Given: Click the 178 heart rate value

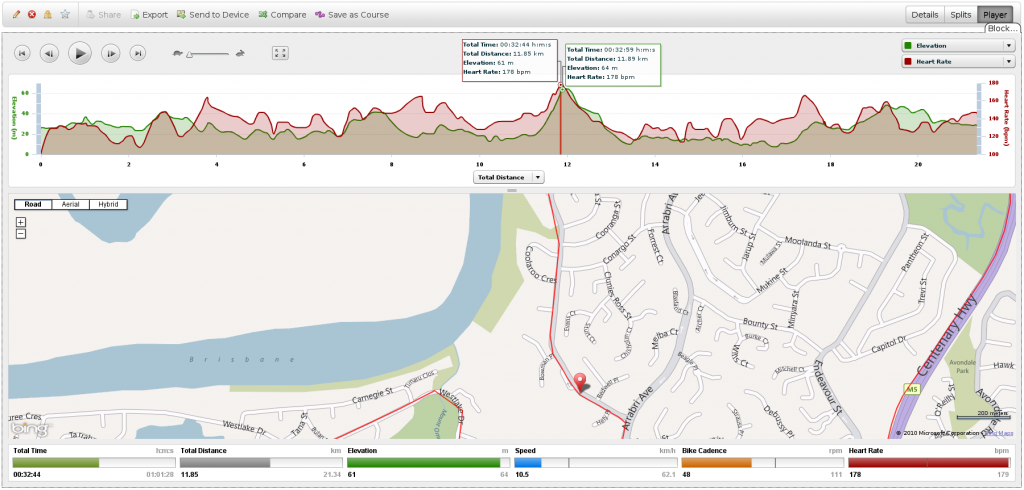Looking at the screenshot, I should coord(855,474).
